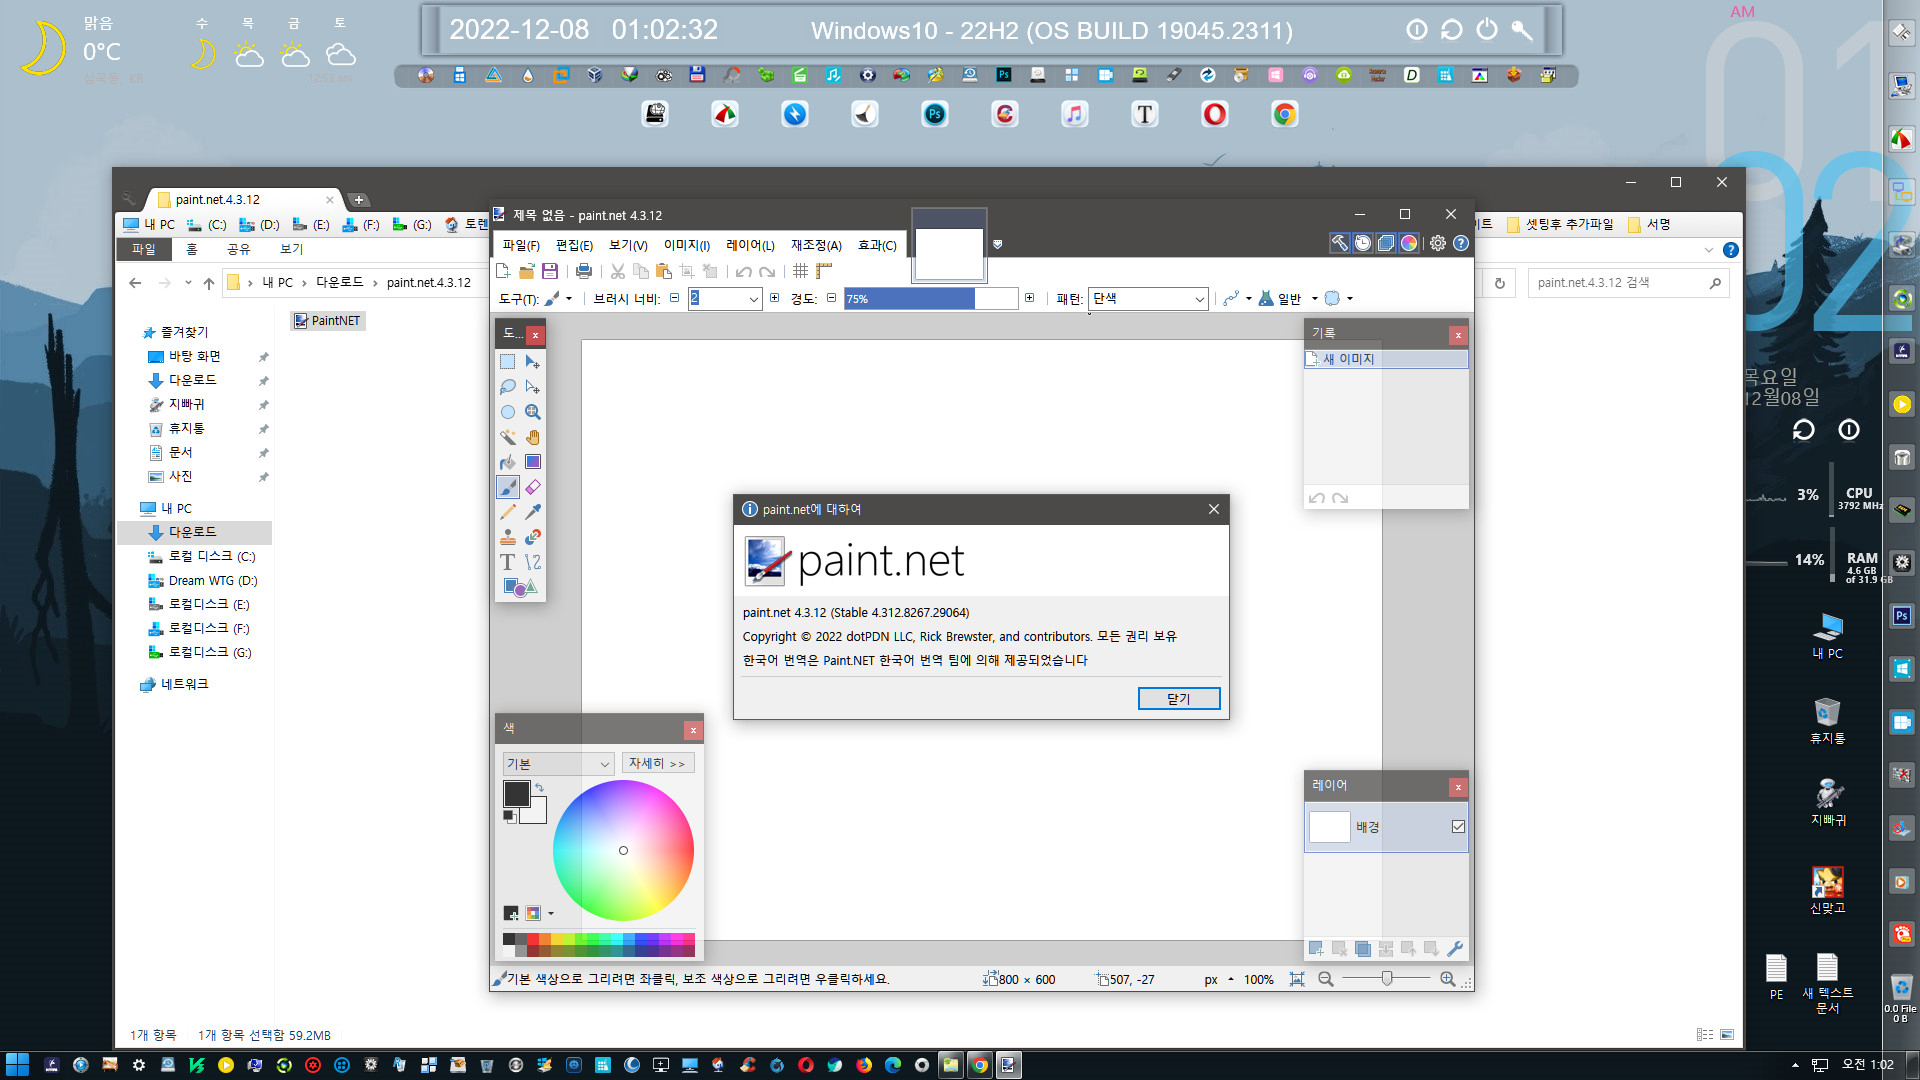The width and height of the screenshot is (1920, 1080).
Task: Increase brush width plus button
Action: [x=774, y=298]
